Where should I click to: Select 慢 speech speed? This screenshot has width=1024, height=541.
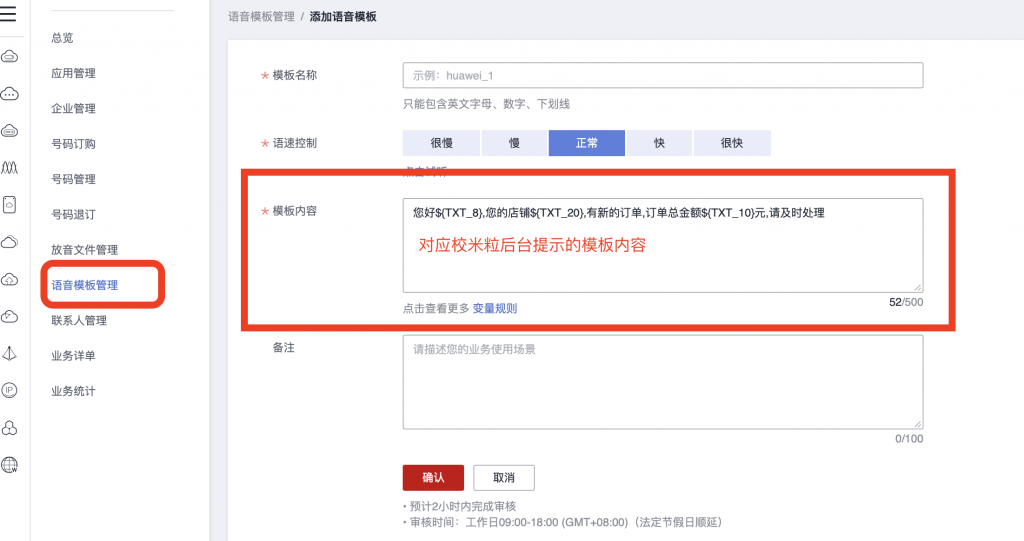pos(514,143)
